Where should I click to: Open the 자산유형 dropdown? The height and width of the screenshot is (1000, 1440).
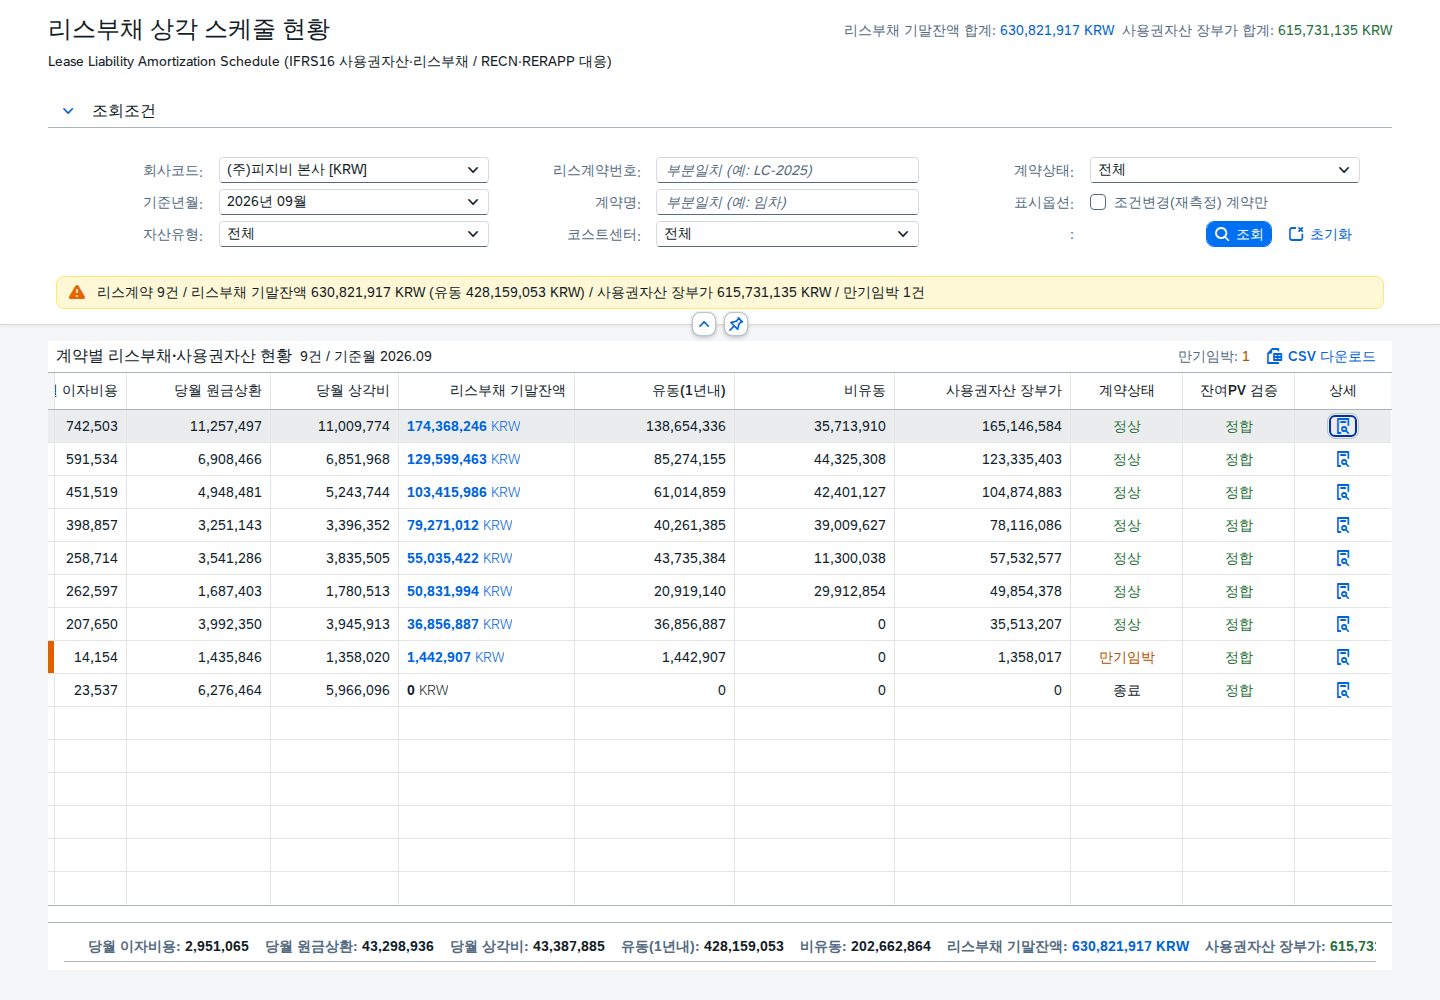point(353,234)
